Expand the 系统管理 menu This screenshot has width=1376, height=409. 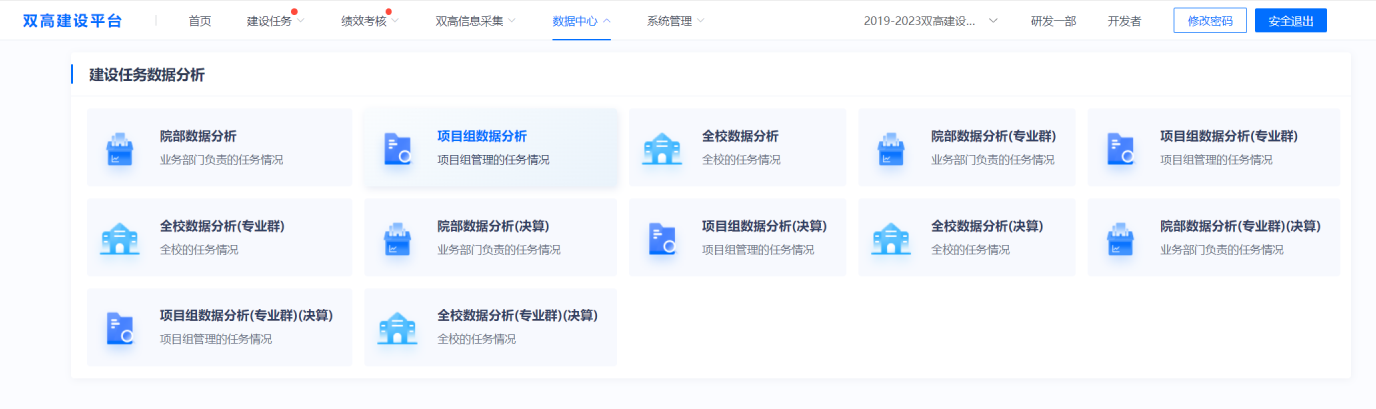(675, 21)
